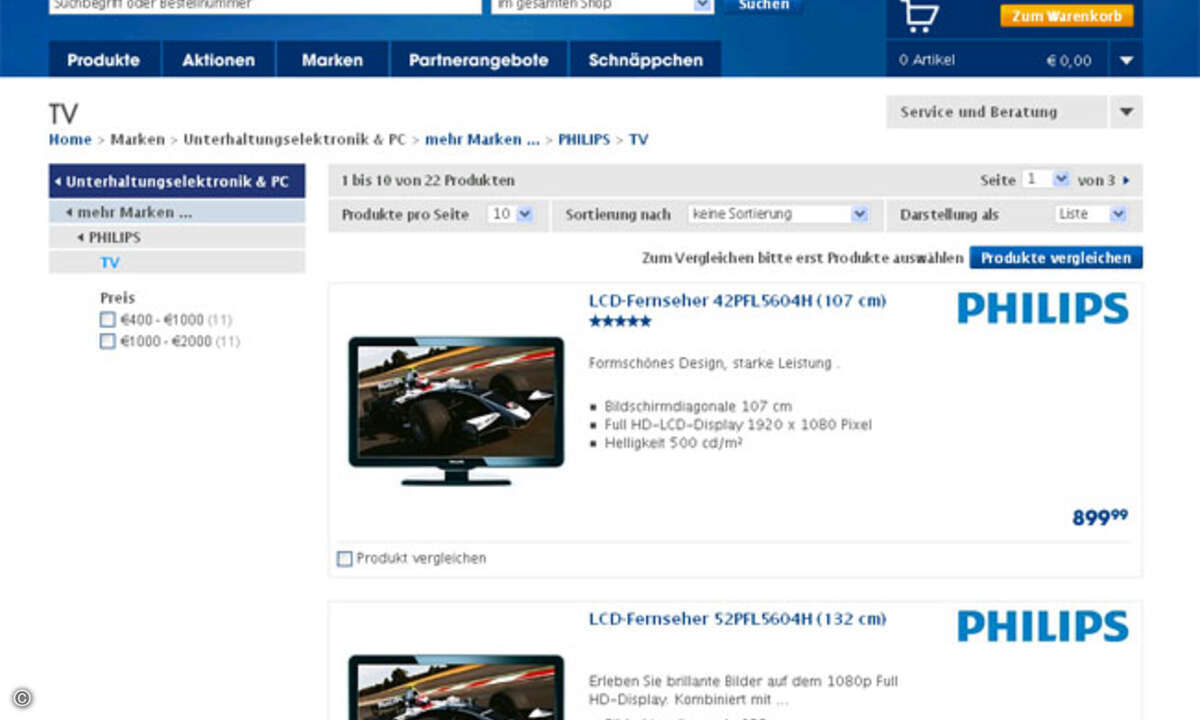The height and width of the screenshot is (720, 1200).
Task: Click the next page arrow beside 'von 3'
Action: point(1126,181)
